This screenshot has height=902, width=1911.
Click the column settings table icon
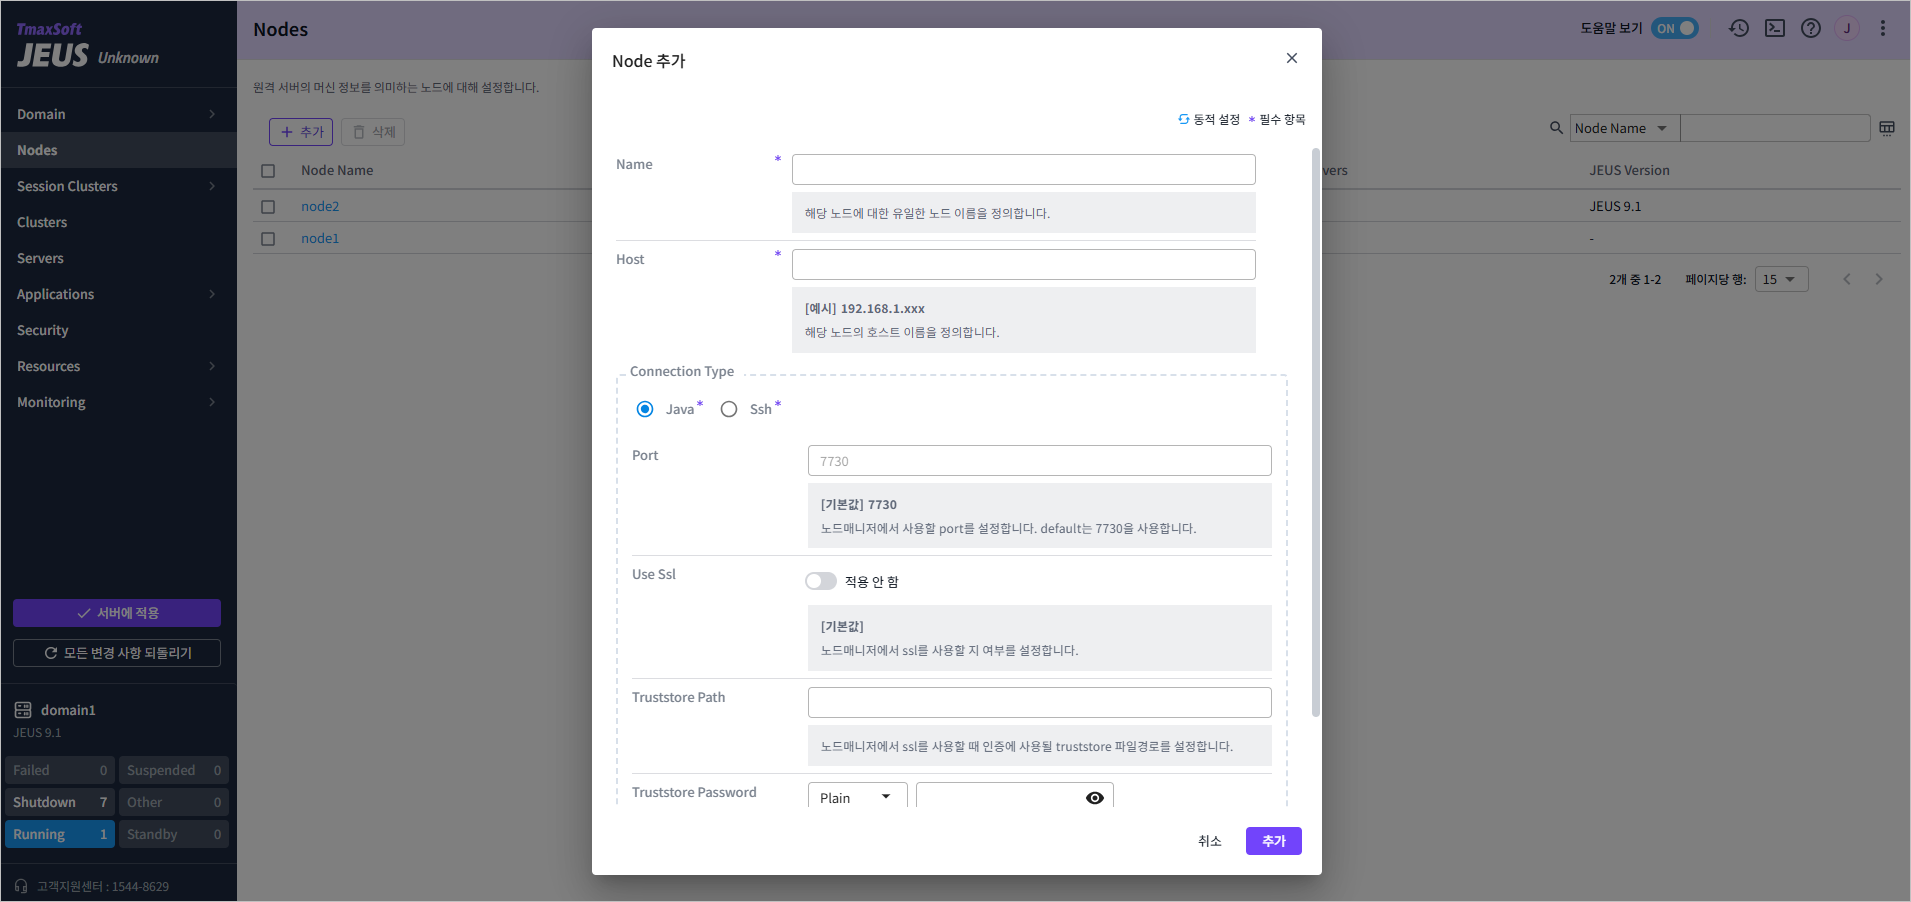tap(1887, 128)
